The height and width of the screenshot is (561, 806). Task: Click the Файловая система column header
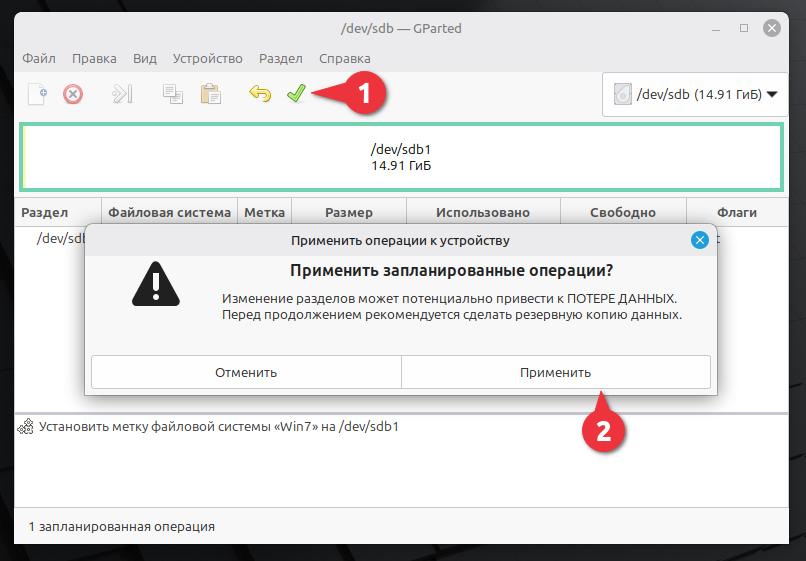(x=170, y=212)
